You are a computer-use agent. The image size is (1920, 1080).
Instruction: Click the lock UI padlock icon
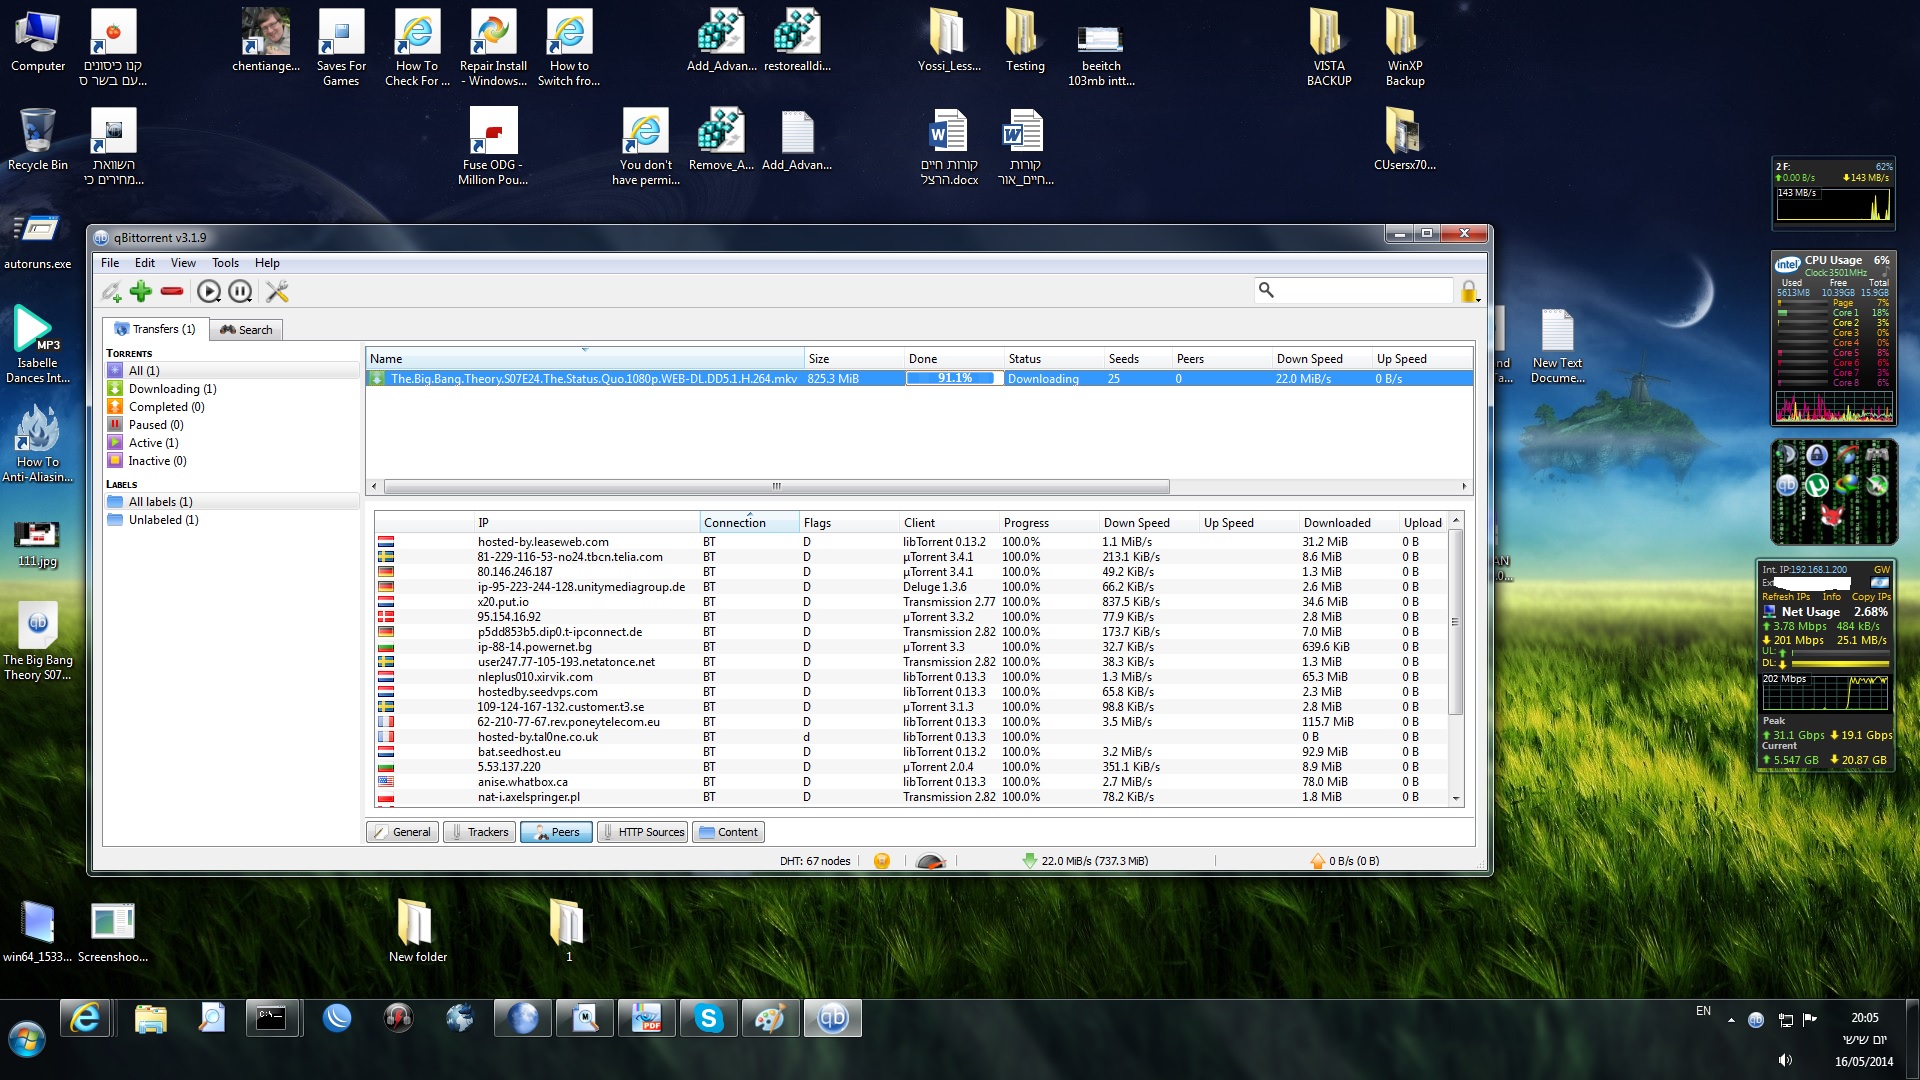point(1468,291)
